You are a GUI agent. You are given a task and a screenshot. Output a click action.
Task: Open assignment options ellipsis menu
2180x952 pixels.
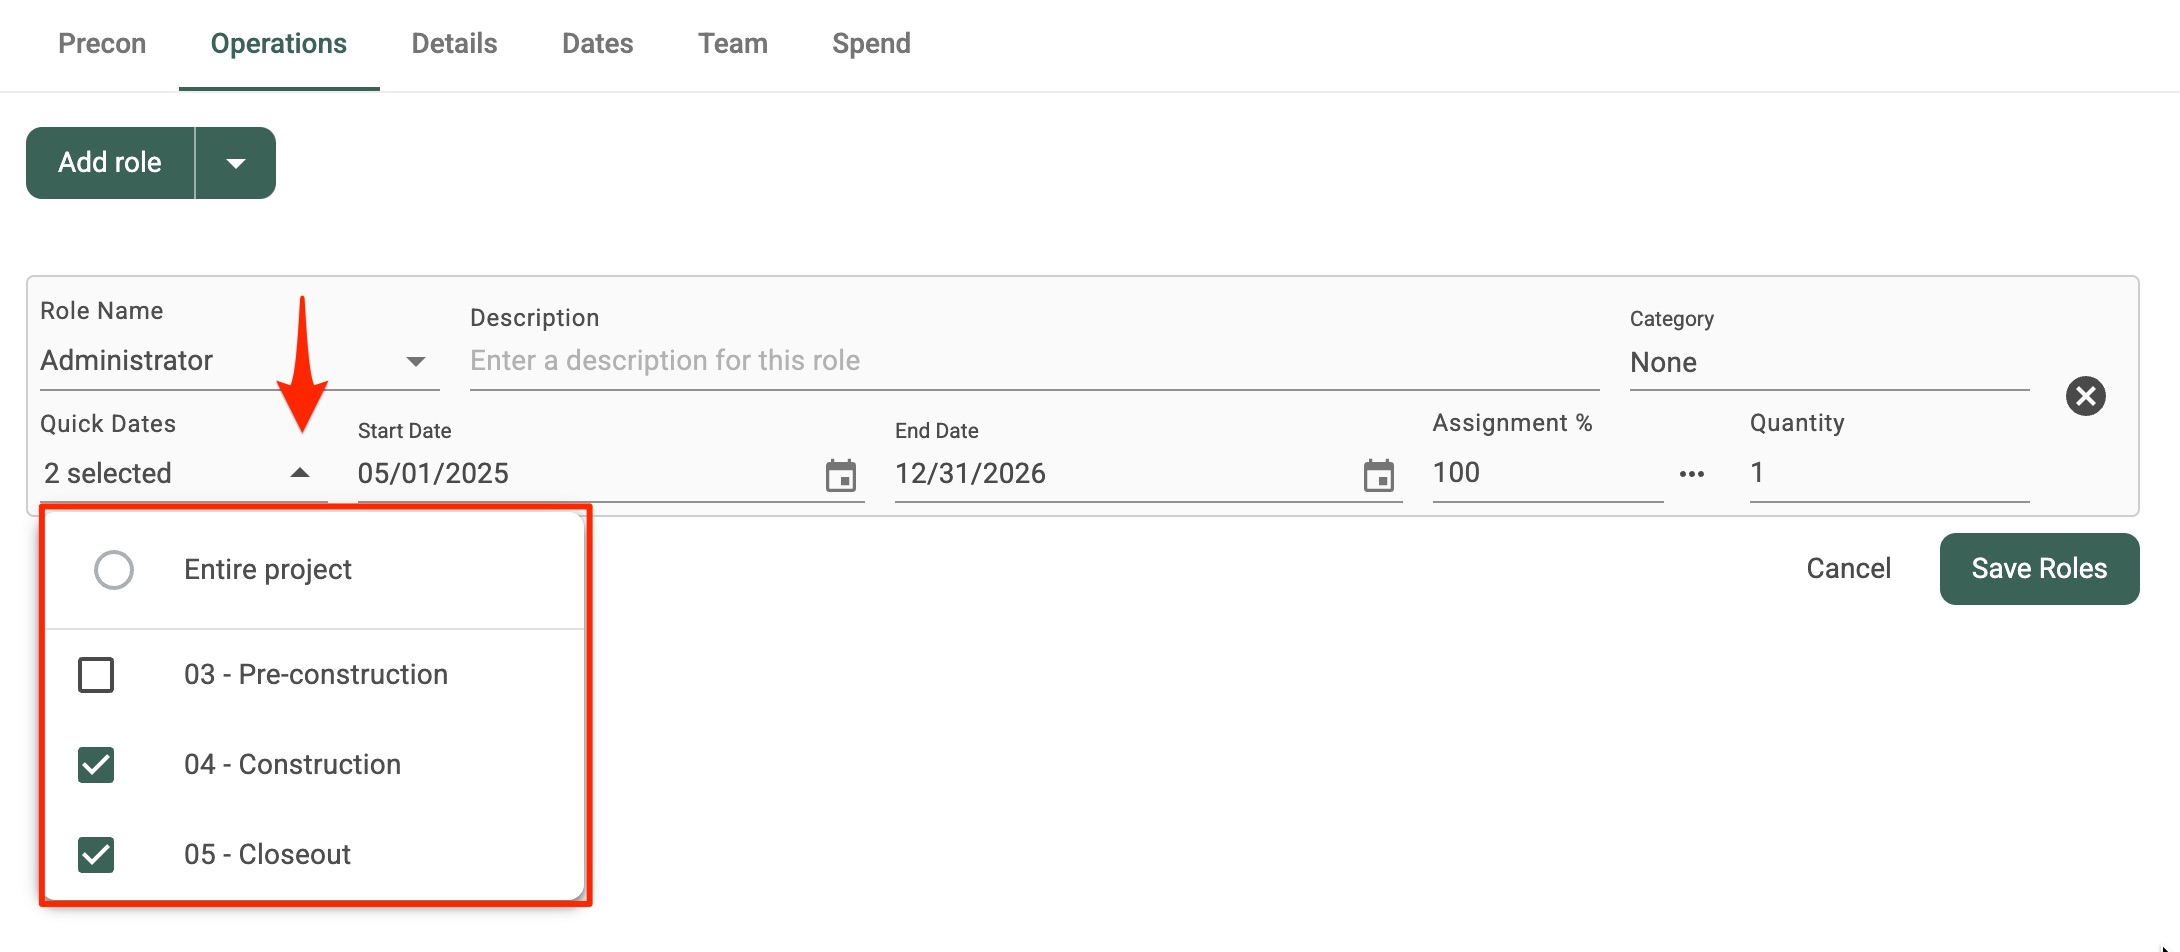1692,474
